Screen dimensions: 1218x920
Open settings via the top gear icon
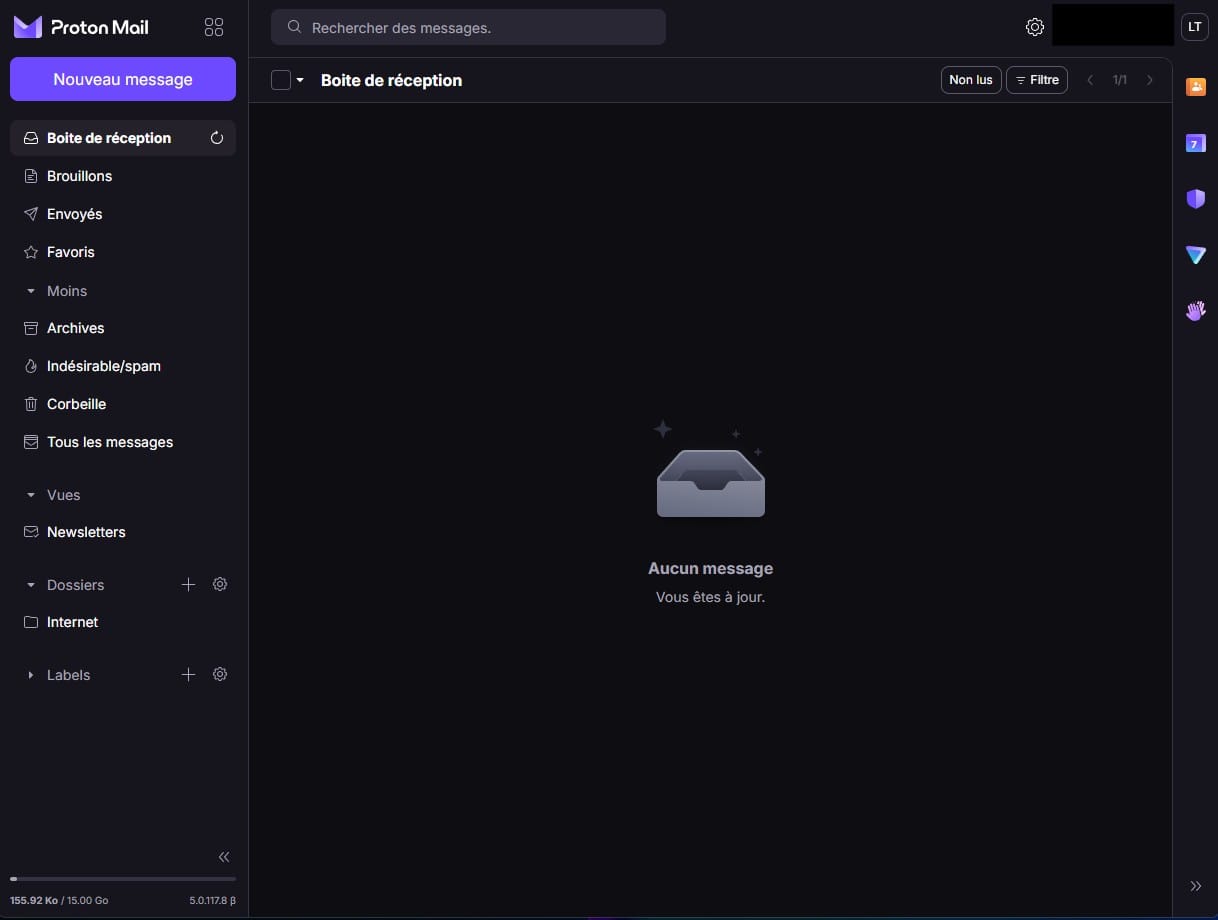1035,27
